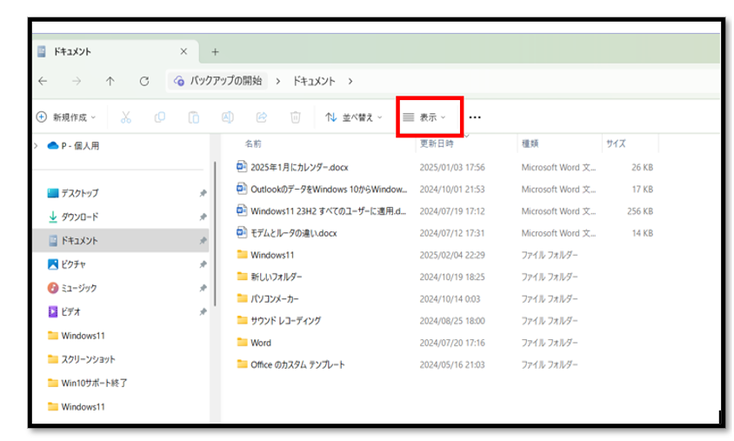Go up one folder level
Viewport: 734px width, 441px height.
pyautogui.click(x=110, y=81)
